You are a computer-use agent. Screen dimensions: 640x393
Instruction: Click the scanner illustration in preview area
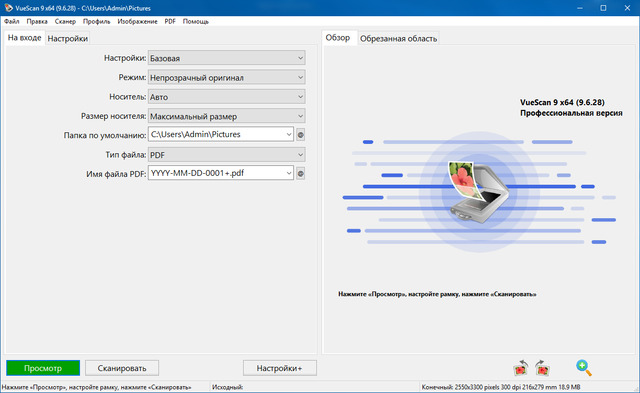point(478,192)
